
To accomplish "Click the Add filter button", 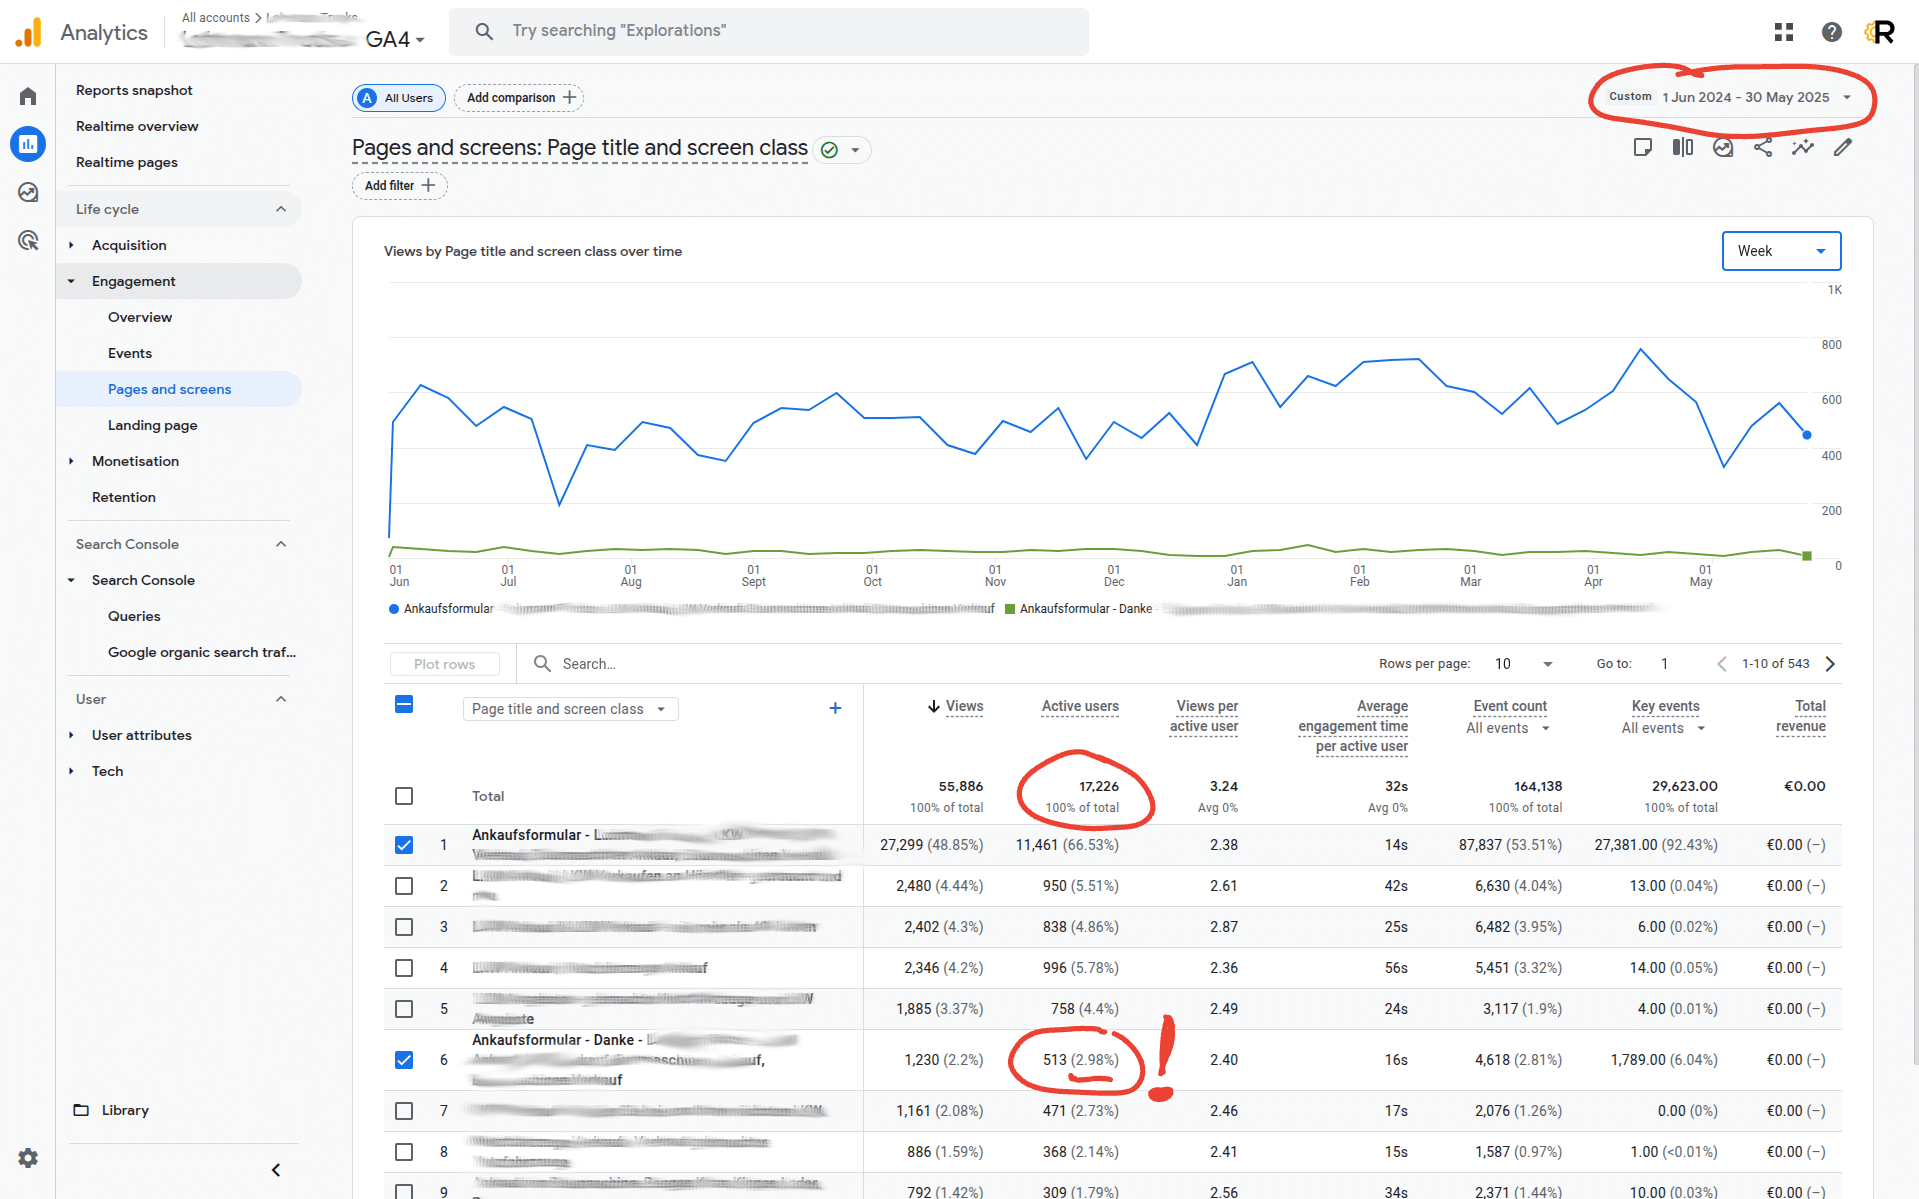I will click(399, 186).
